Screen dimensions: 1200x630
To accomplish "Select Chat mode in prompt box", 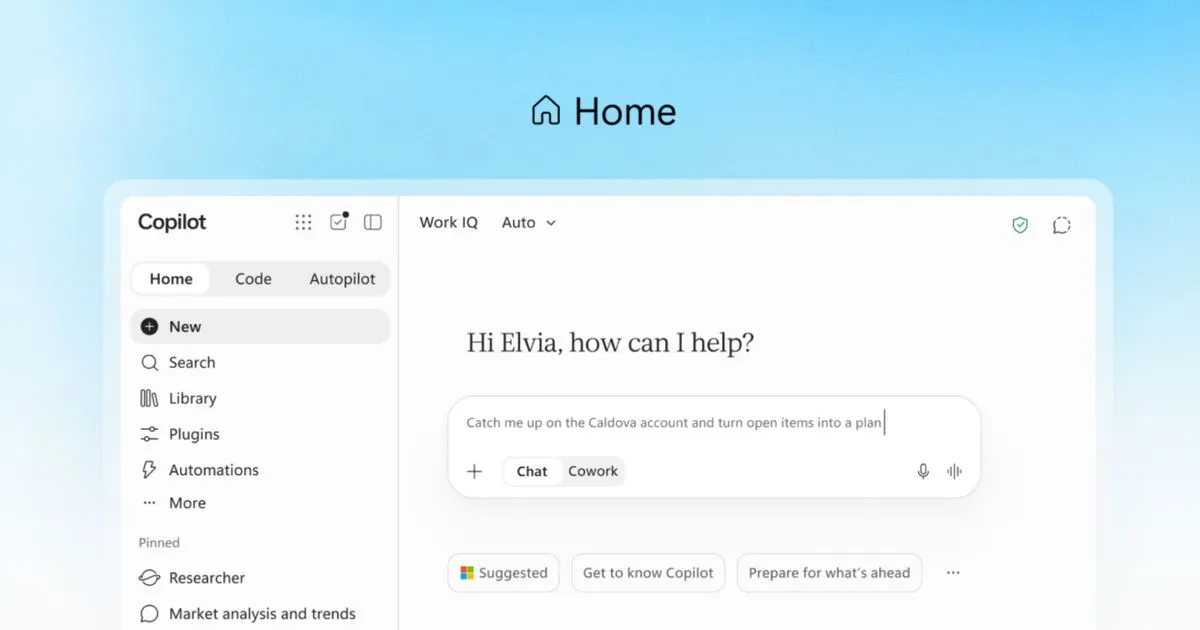I will (x=532, y=471).
